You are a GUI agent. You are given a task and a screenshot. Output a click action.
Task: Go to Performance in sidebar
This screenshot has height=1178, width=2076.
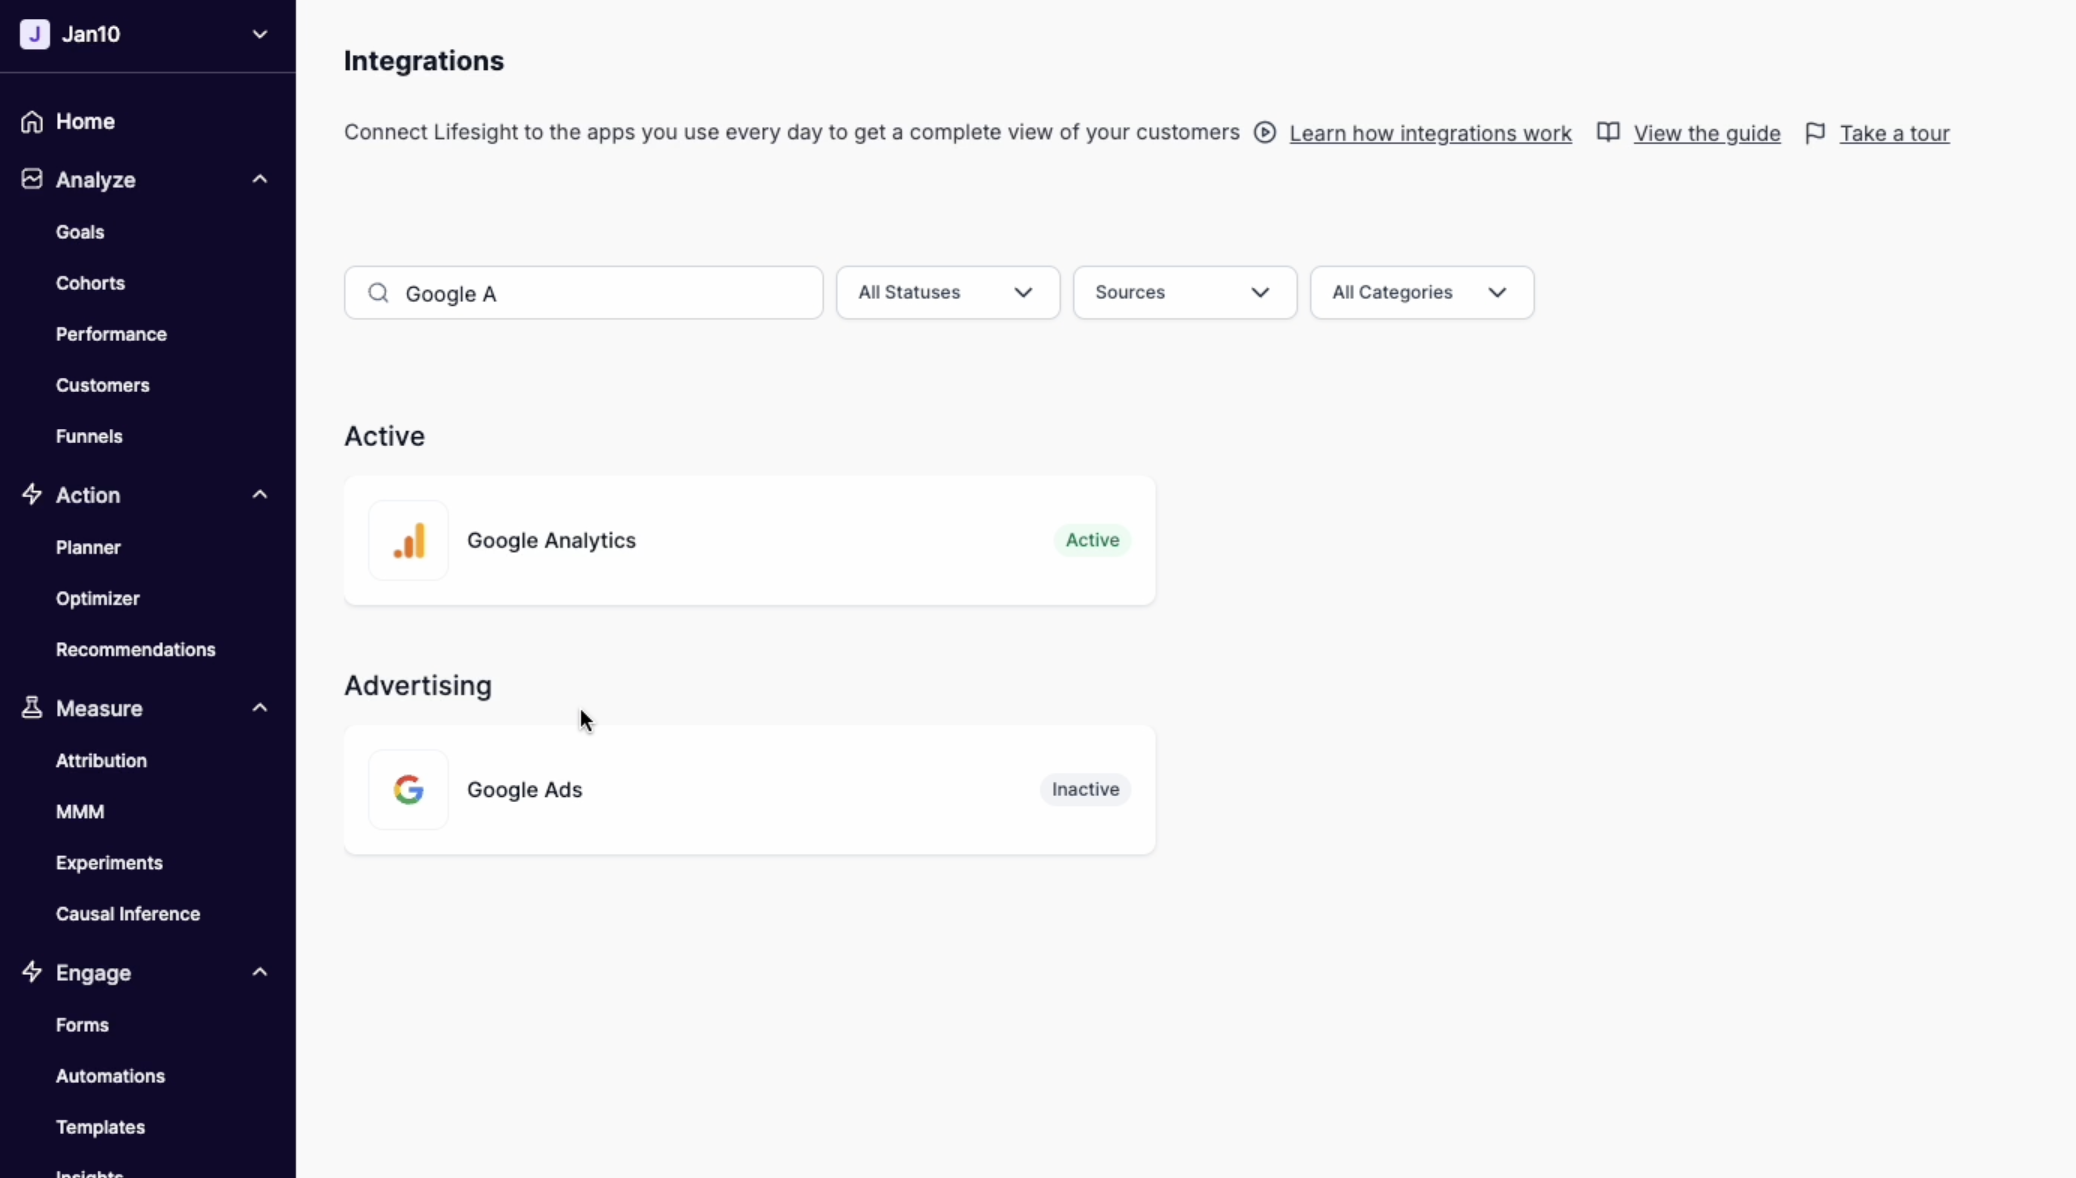[111, 334]
